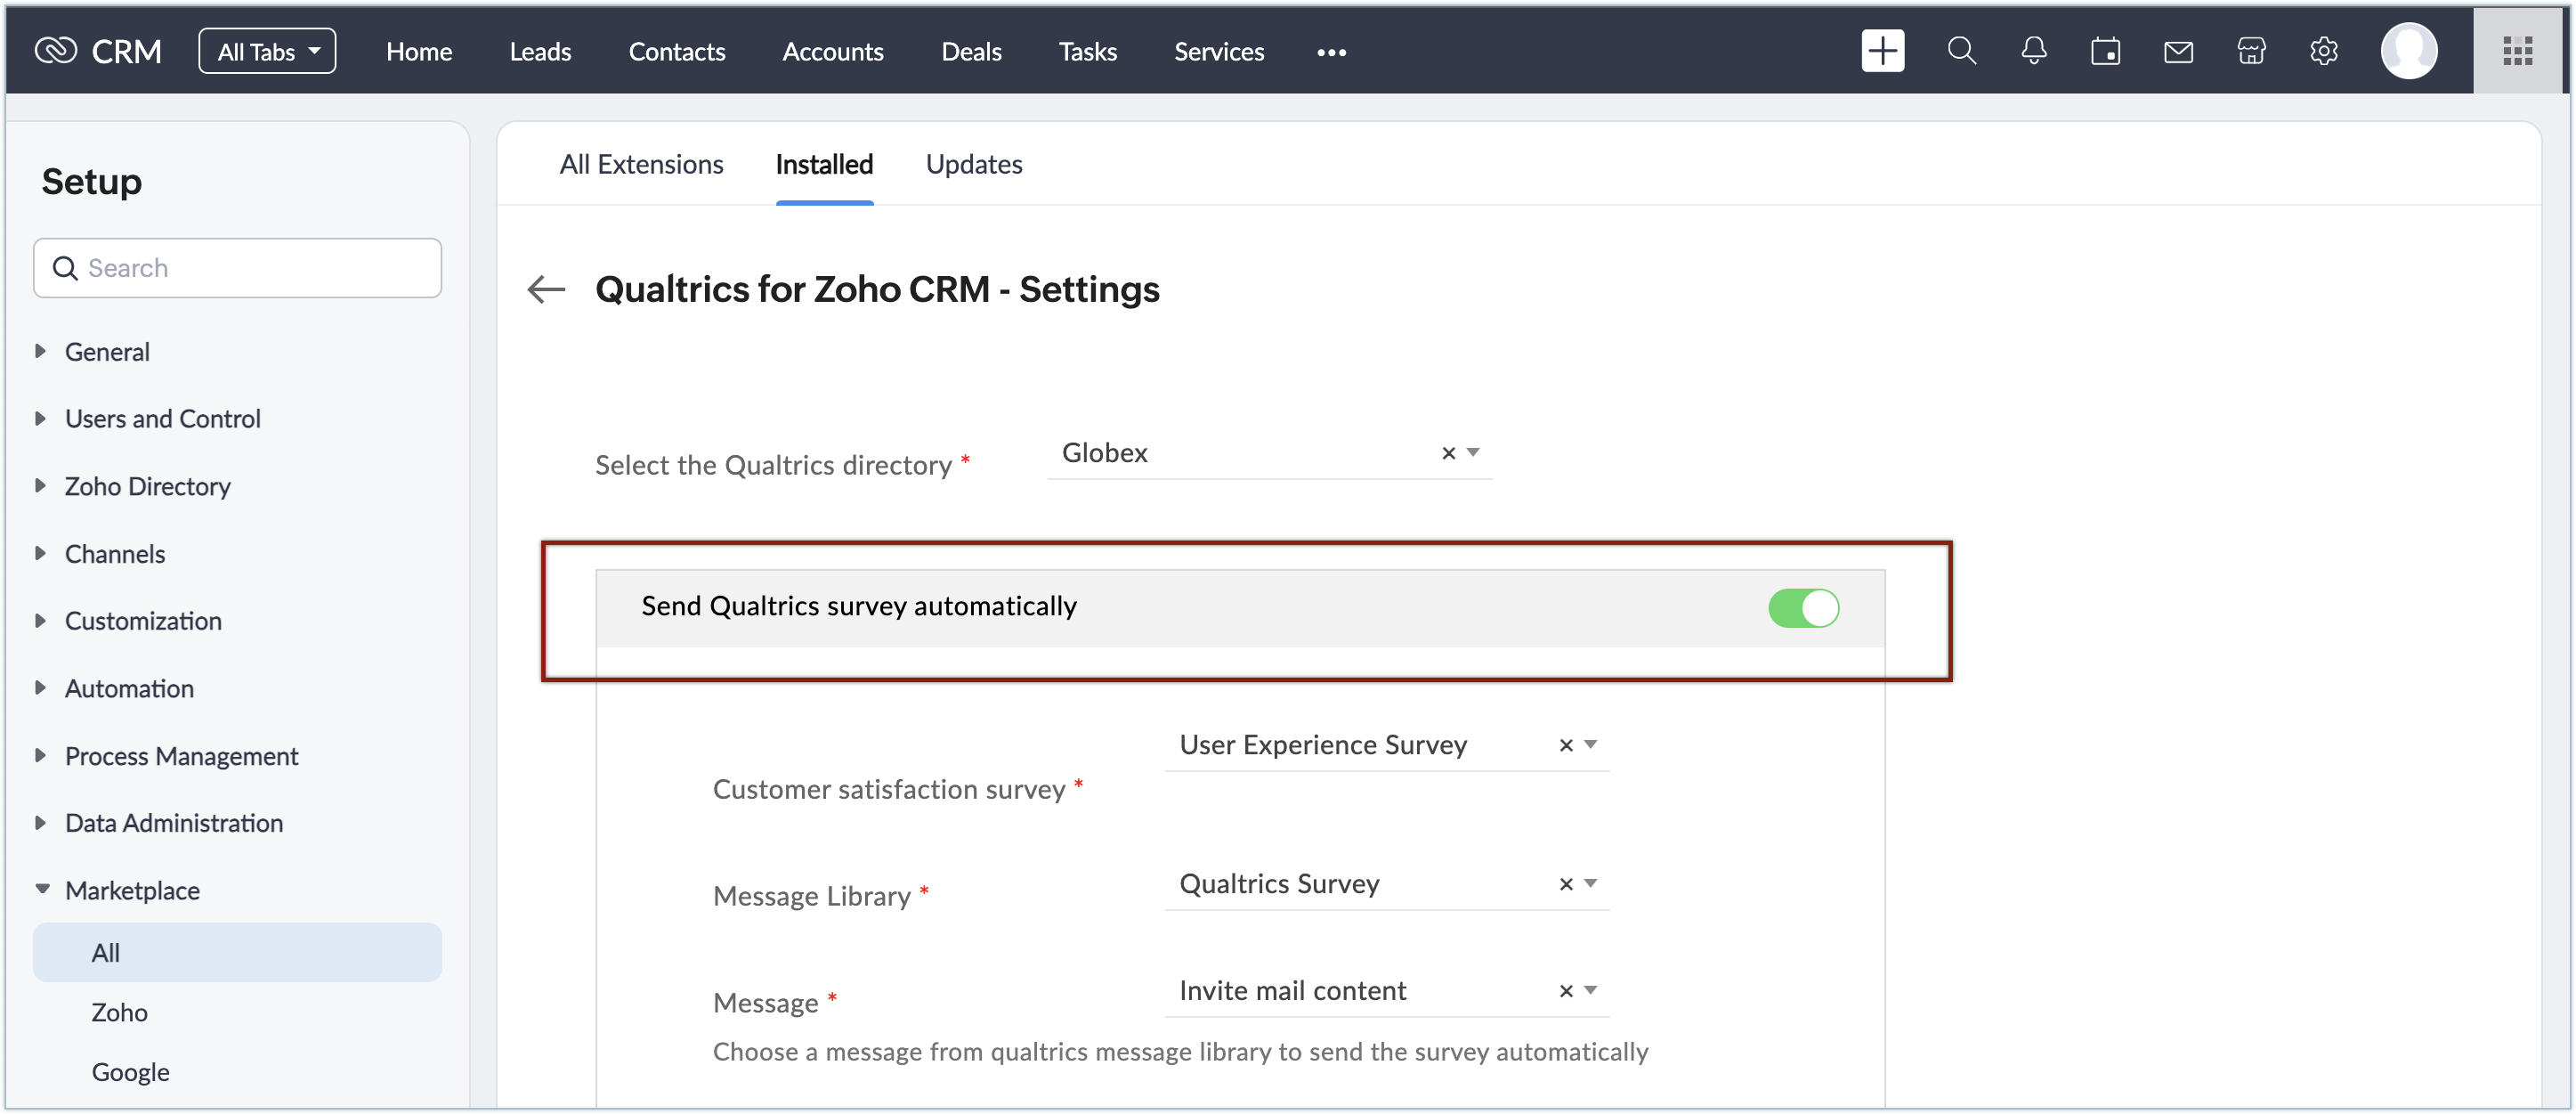Expand the Automation setup section
Image resolution: width=2576 pixels, height=1114 pixels.
pos(129,688)
